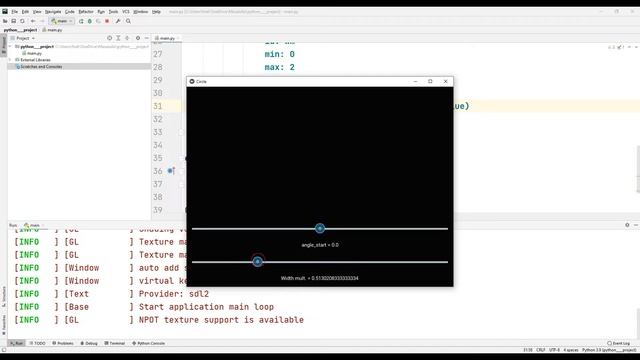This screenshot has height=360, width=640.
Task: Open the Run menu
Action: point(101,12)
